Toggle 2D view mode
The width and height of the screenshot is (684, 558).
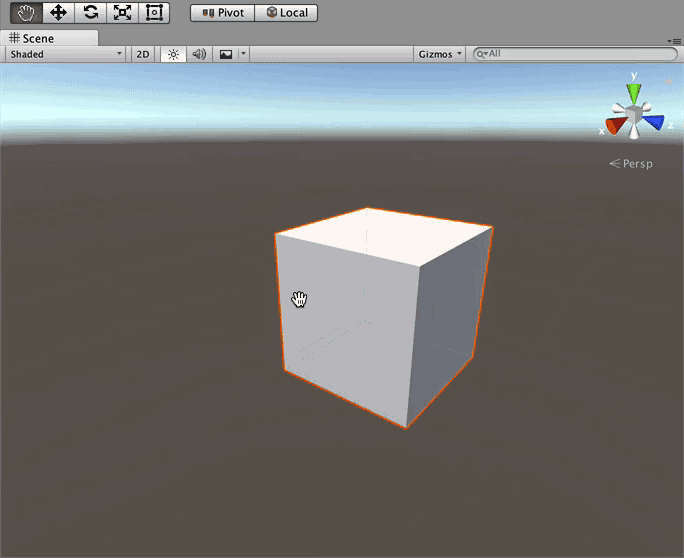click(143, 54)
